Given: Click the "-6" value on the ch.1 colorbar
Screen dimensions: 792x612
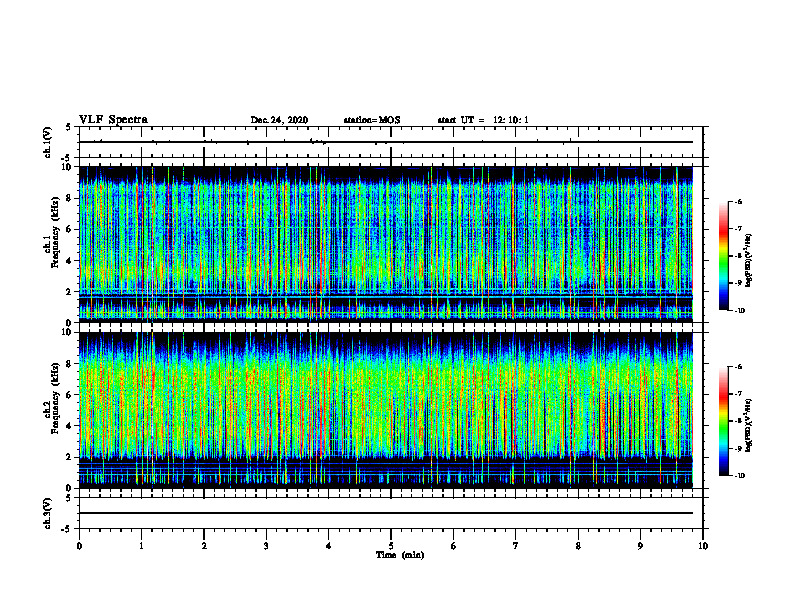Looking at the screenshot, I should pos(738,201).
